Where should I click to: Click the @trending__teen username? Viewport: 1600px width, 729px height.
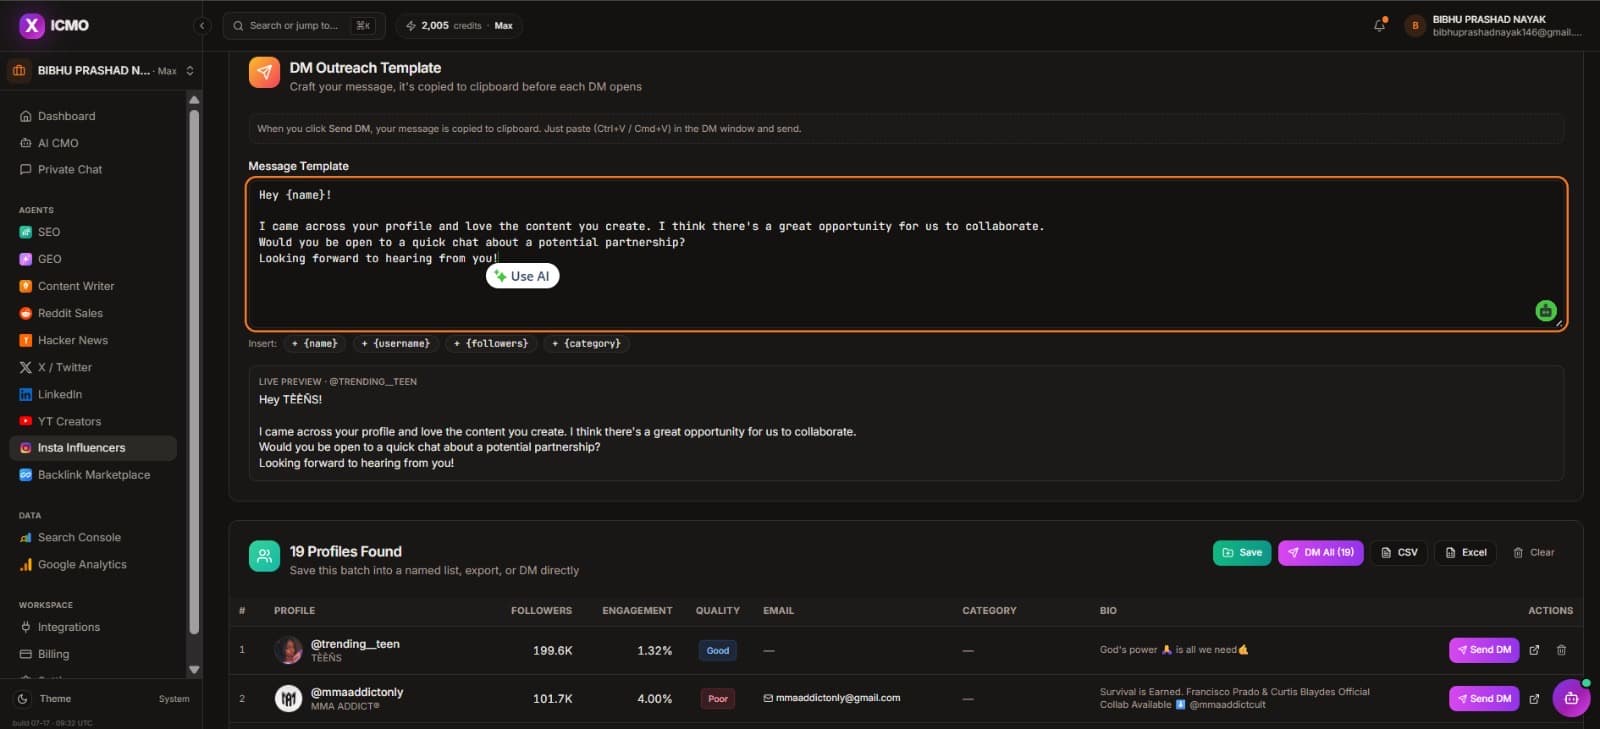[355, 644]
